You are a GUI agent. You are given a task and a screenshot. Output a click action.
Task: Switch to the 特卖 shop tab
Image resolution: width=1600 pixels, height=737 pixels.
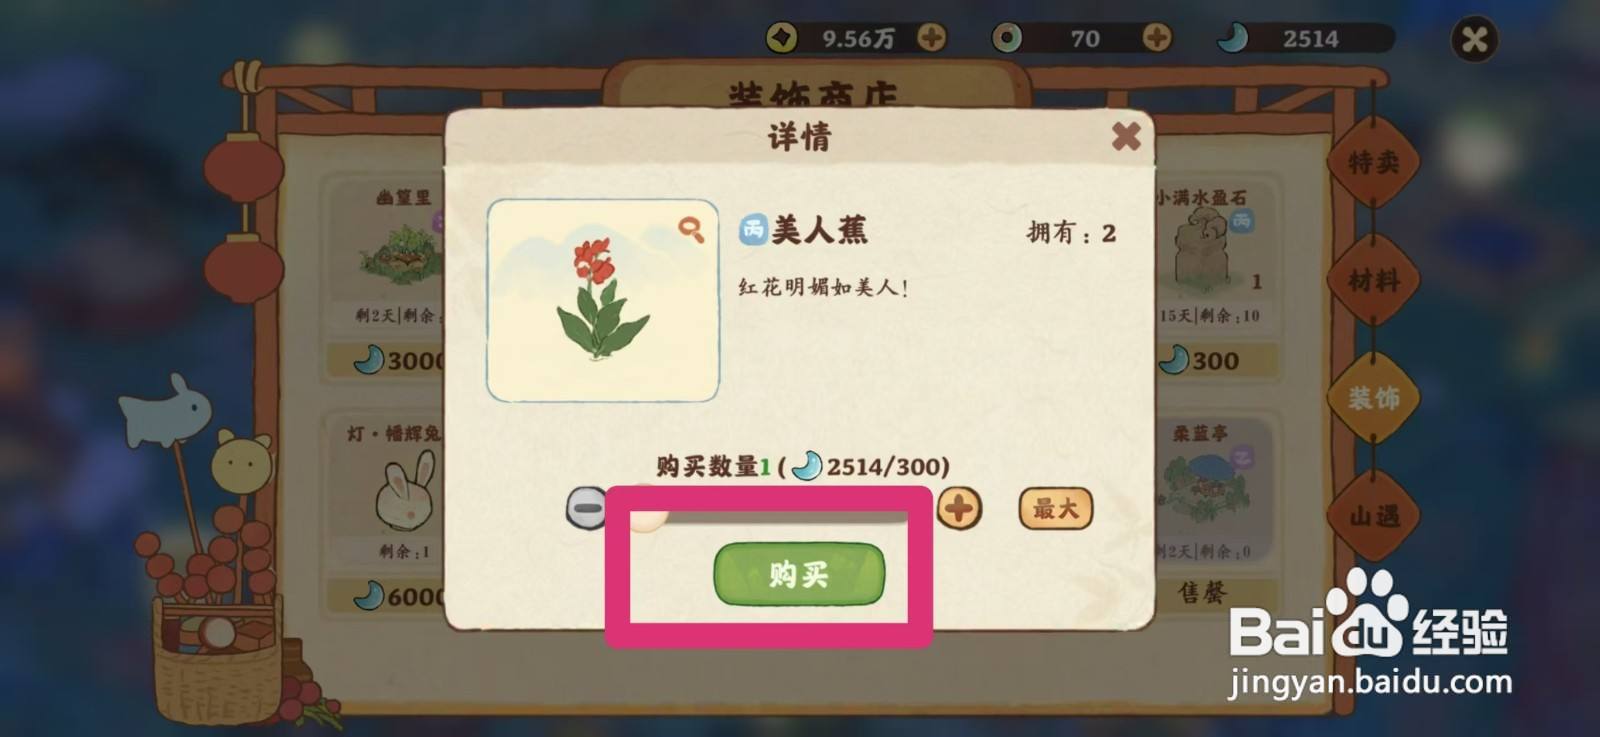click(1374, 162)
